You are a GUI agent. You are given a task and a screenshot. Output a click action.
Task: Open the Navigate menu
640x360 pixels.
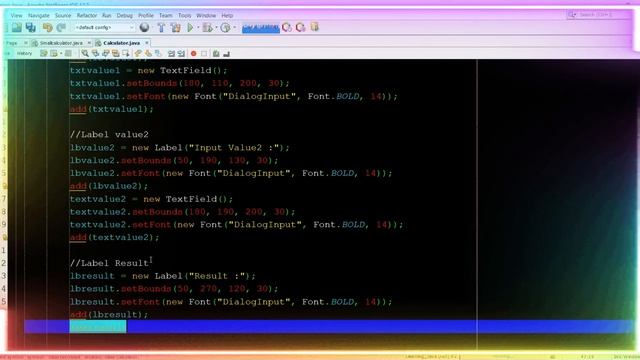[x=39, y=15]
